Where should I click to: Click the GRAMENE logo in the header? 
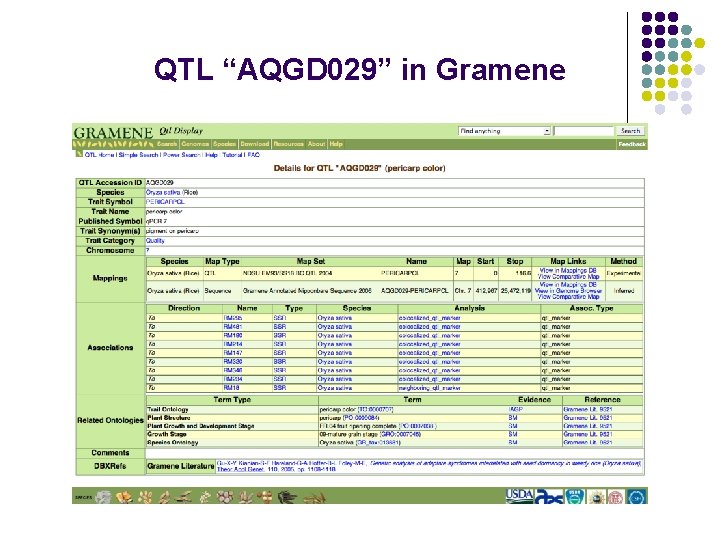click(x=113, y=133)
